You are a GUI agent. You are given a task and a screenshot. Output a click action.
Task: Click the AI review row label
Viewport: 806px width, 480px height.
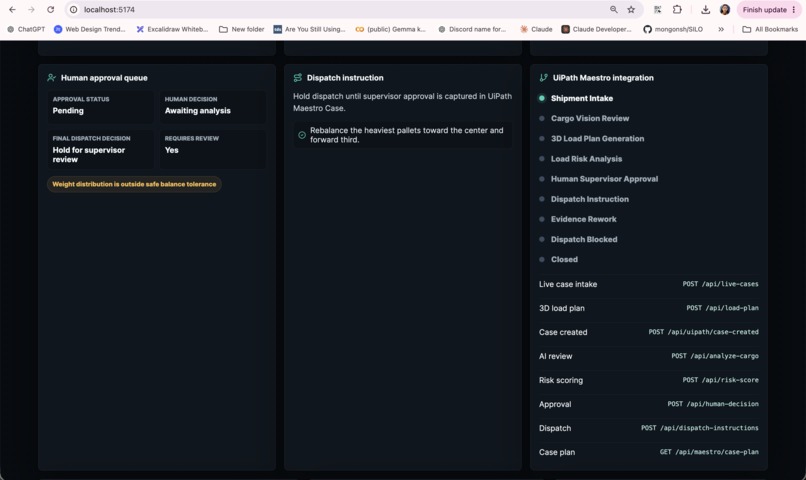pos(555,356)
